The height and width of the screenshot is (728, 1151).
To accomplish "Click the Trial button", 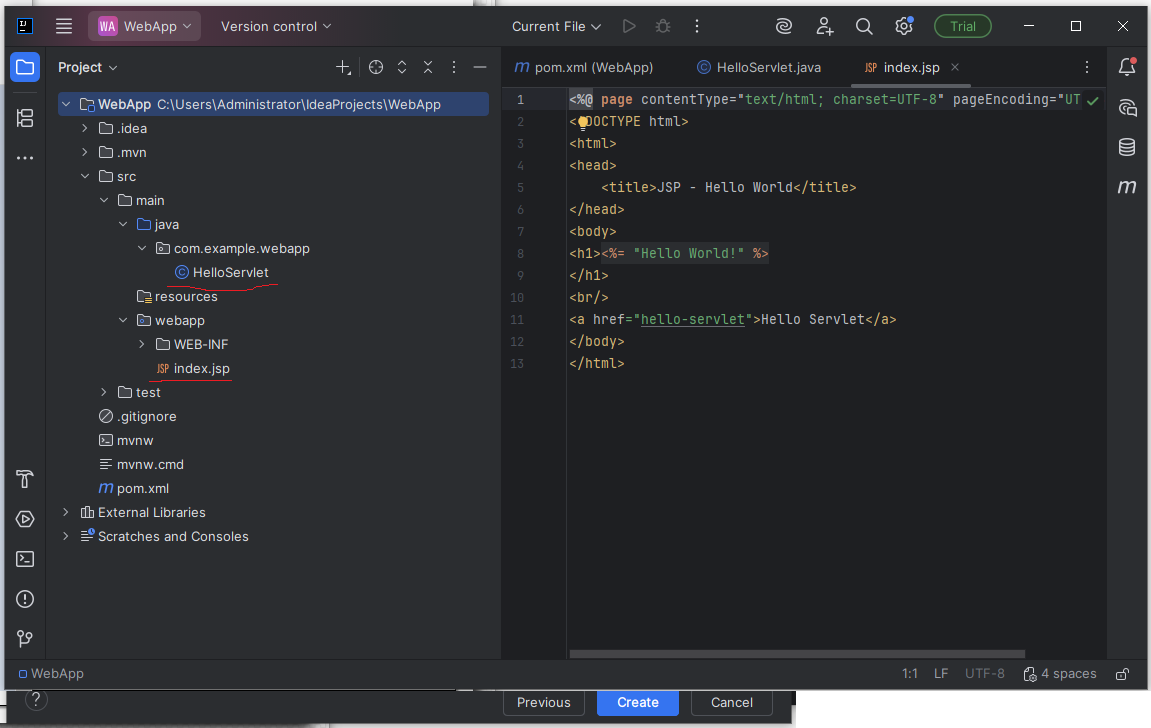I will [x=962, y=27].
